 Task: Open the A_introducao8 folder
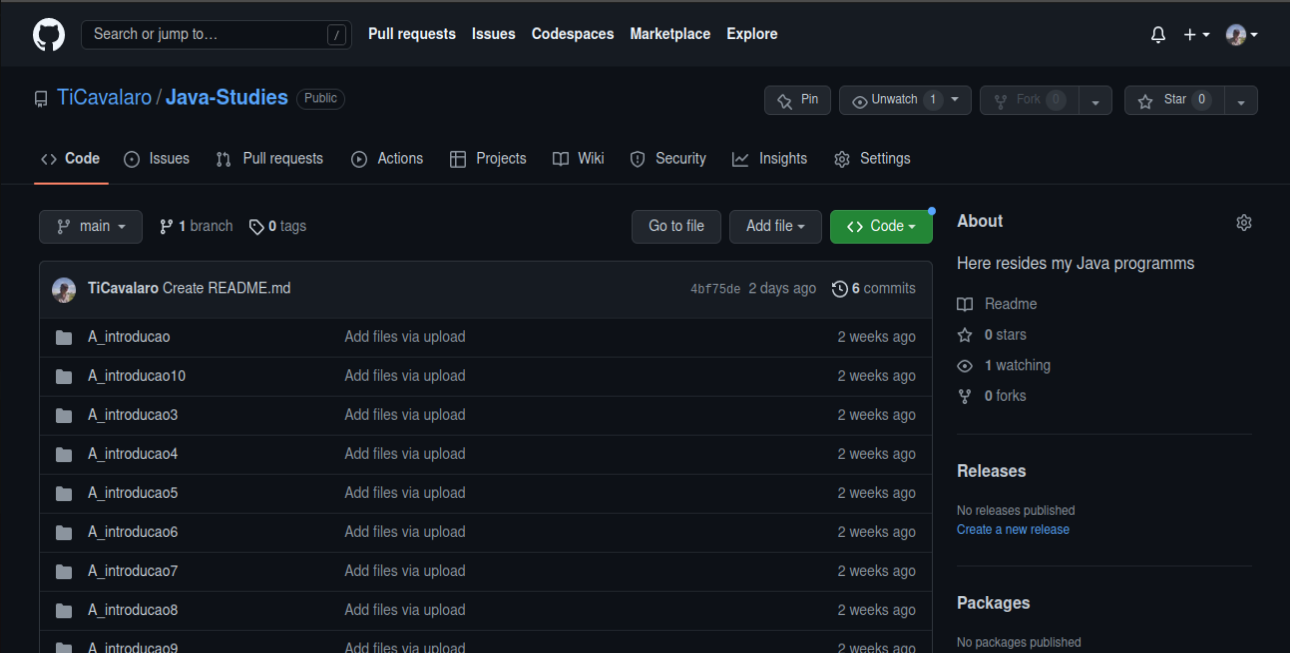[x=133, y=610]
